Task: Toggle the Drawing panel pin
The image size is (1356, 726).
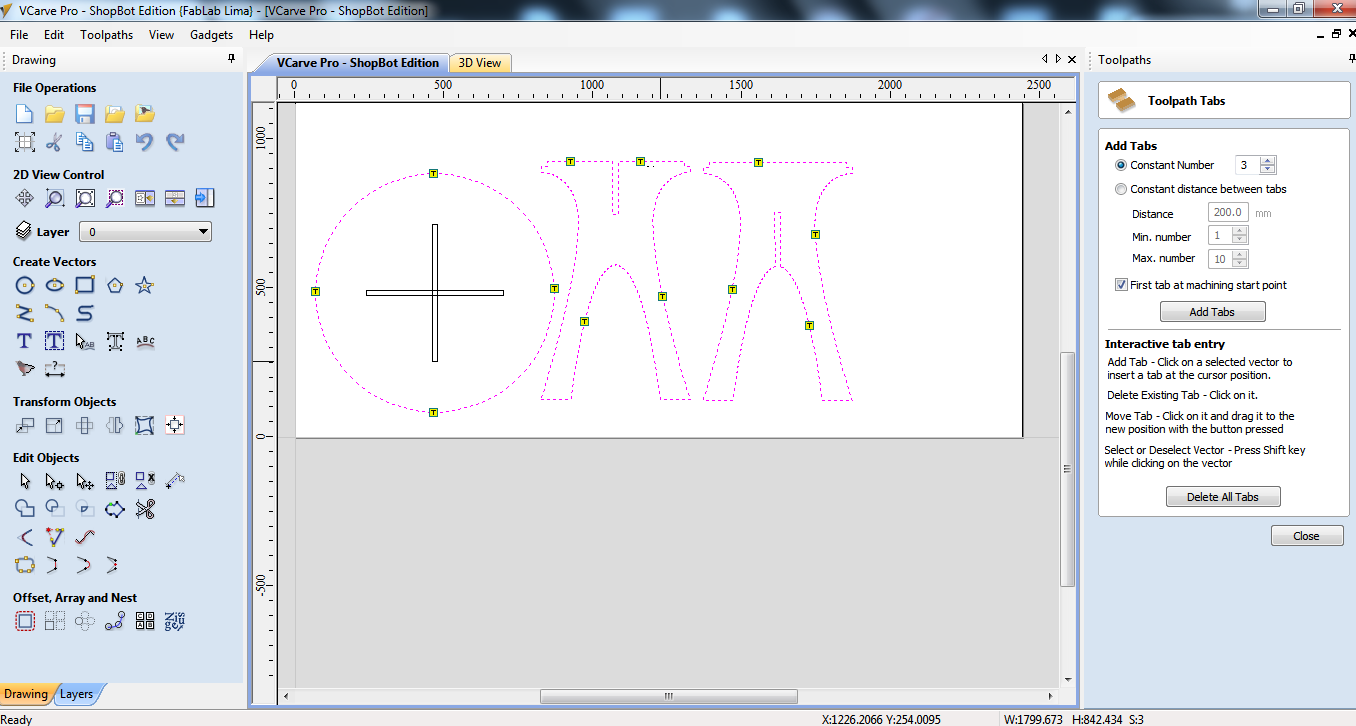Action: 232,60
